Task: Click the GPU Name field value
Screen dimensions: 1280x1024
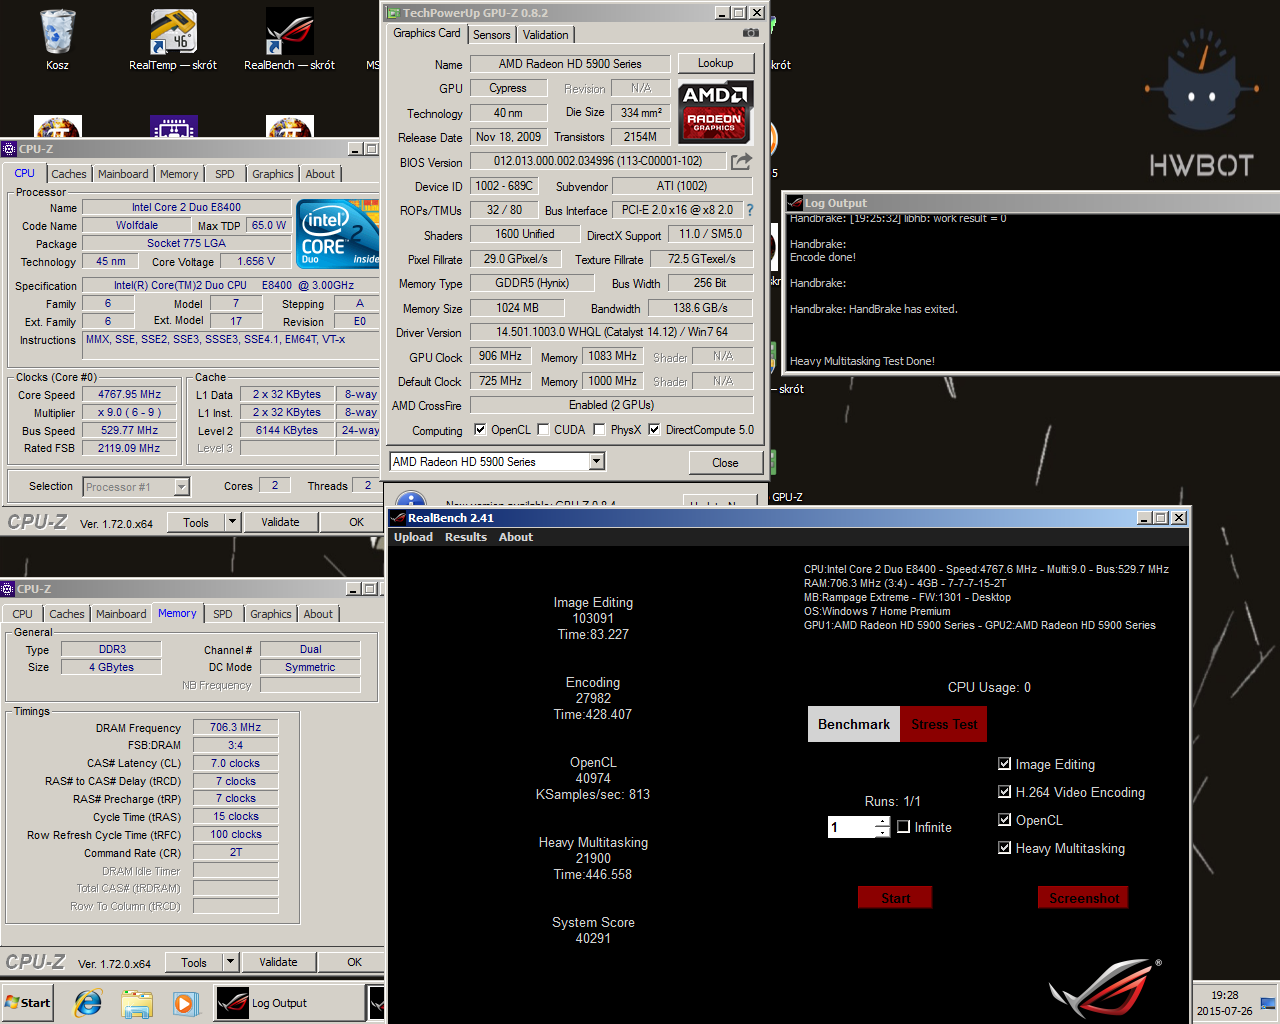Action: [570, 64]
